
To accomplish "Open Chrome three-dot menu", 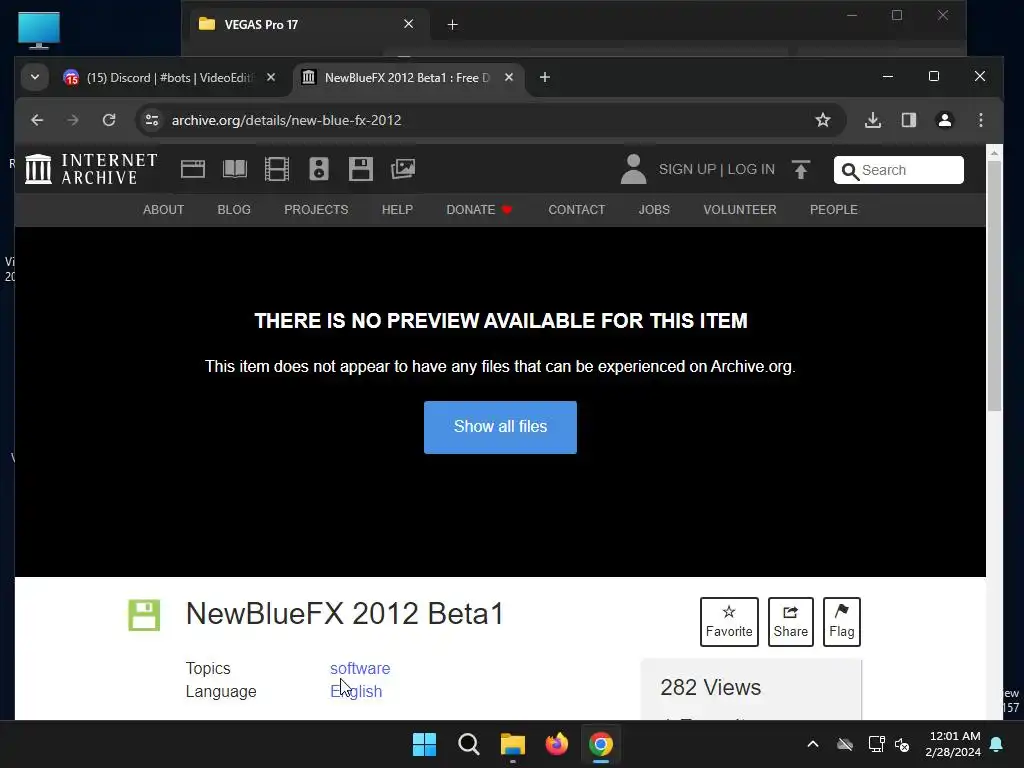I will (980, 120).
